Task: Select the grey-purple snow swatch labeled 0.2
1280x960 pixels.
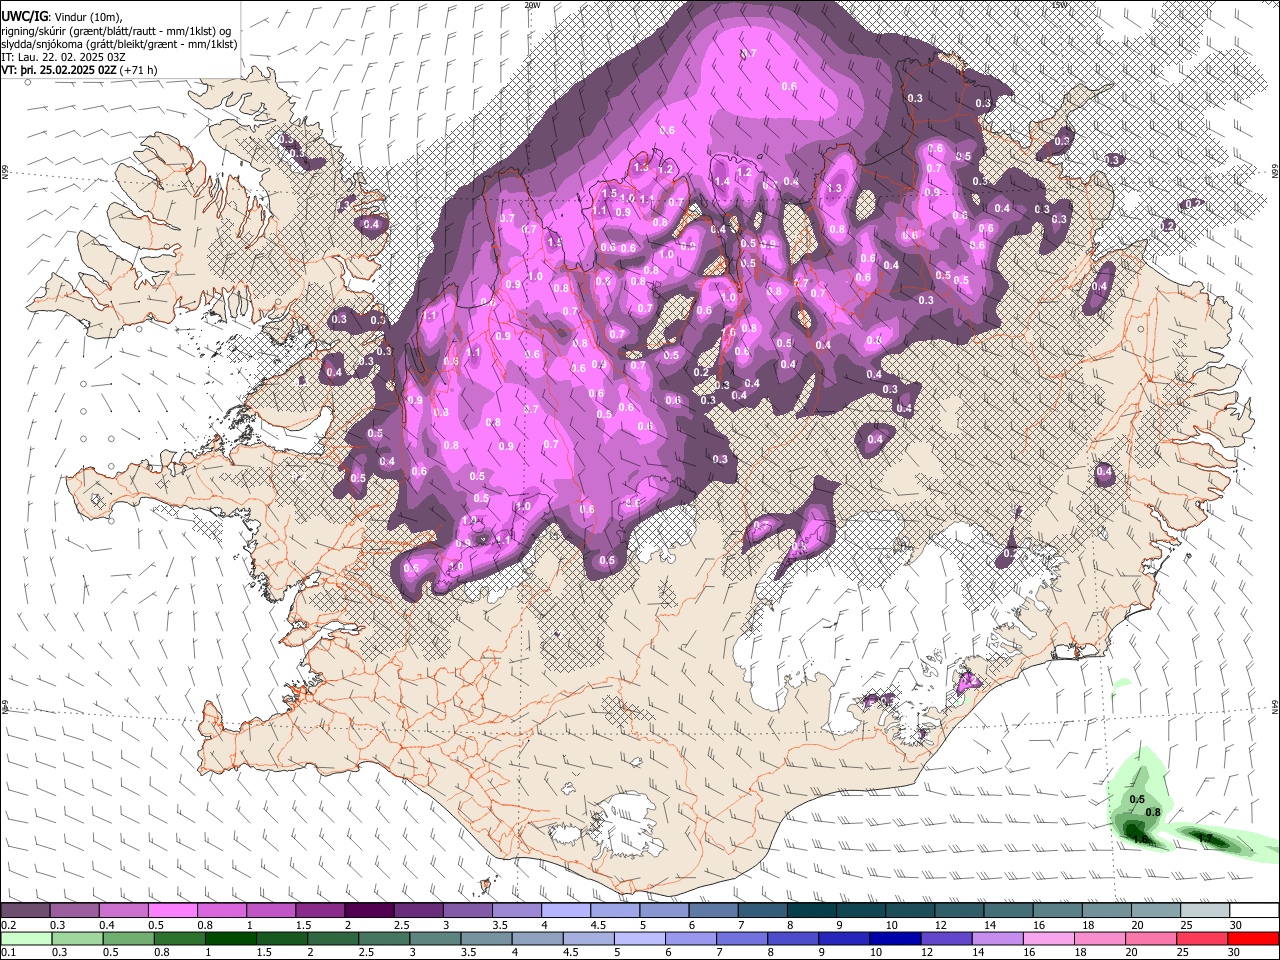Action: (x=25, y=911)
